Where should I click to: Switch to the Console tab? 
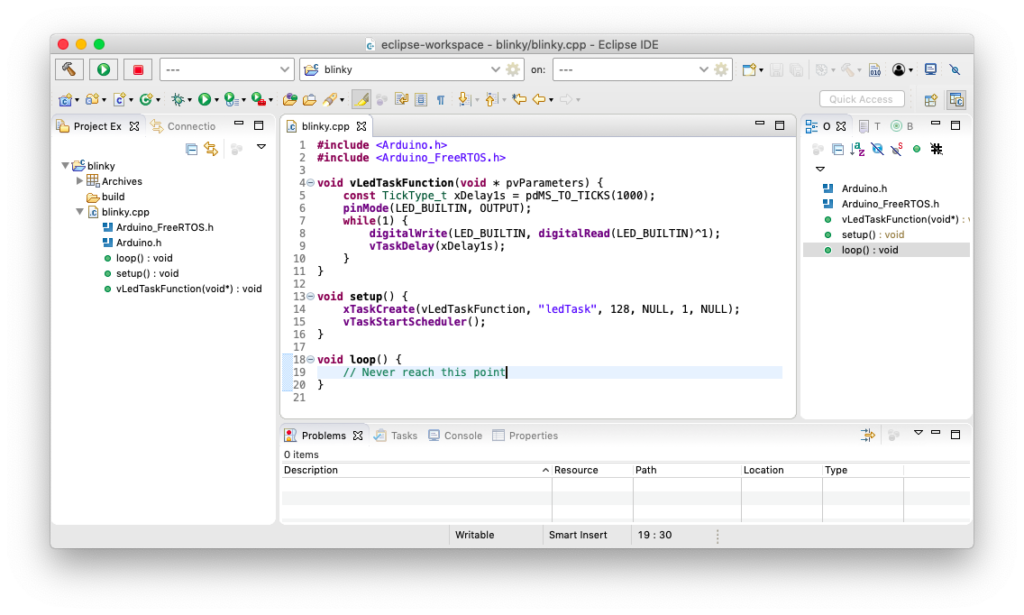point(455,436)
